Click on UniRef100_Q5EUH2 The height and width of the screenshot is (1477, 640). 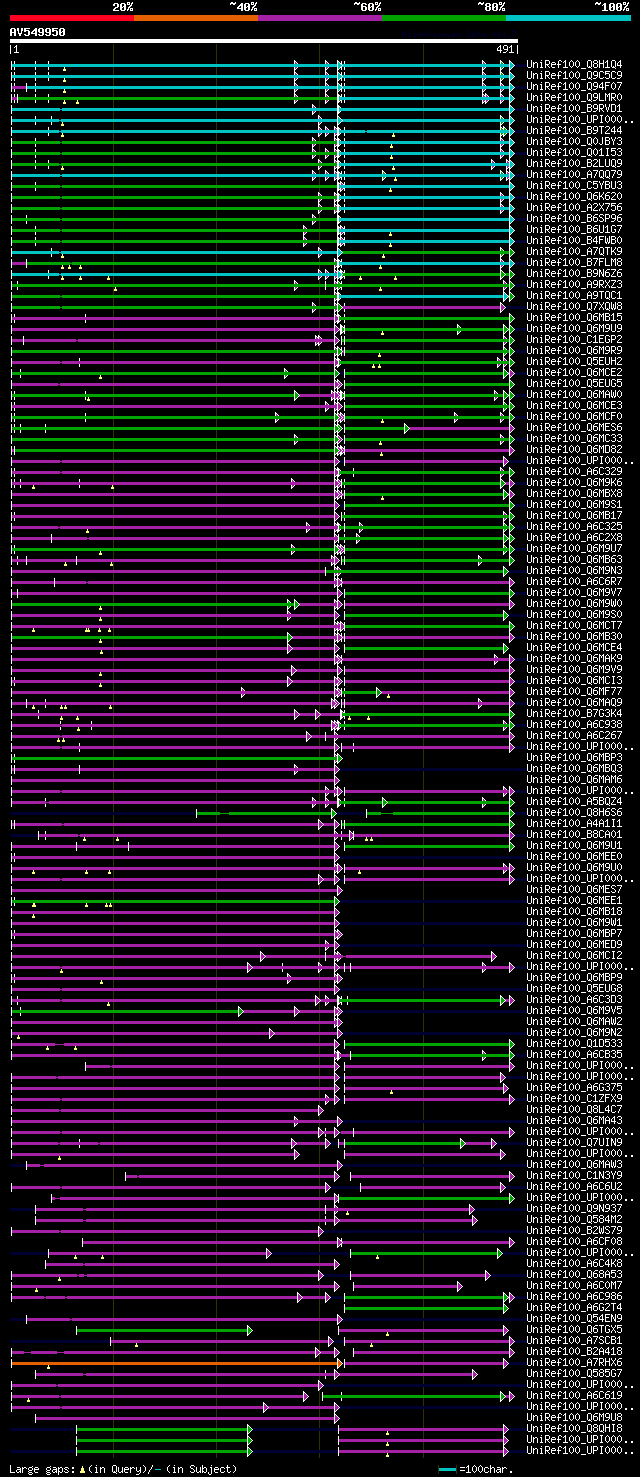point(574,361)
